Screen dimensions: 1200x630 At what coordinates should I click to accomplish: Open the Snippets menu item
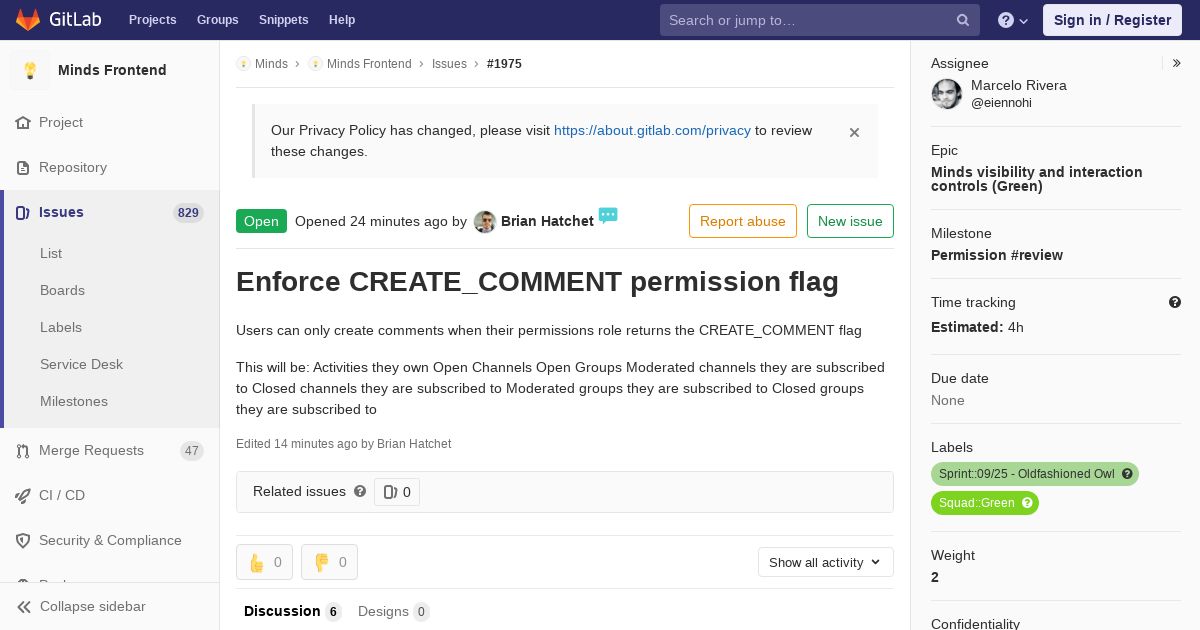point(283,20)
